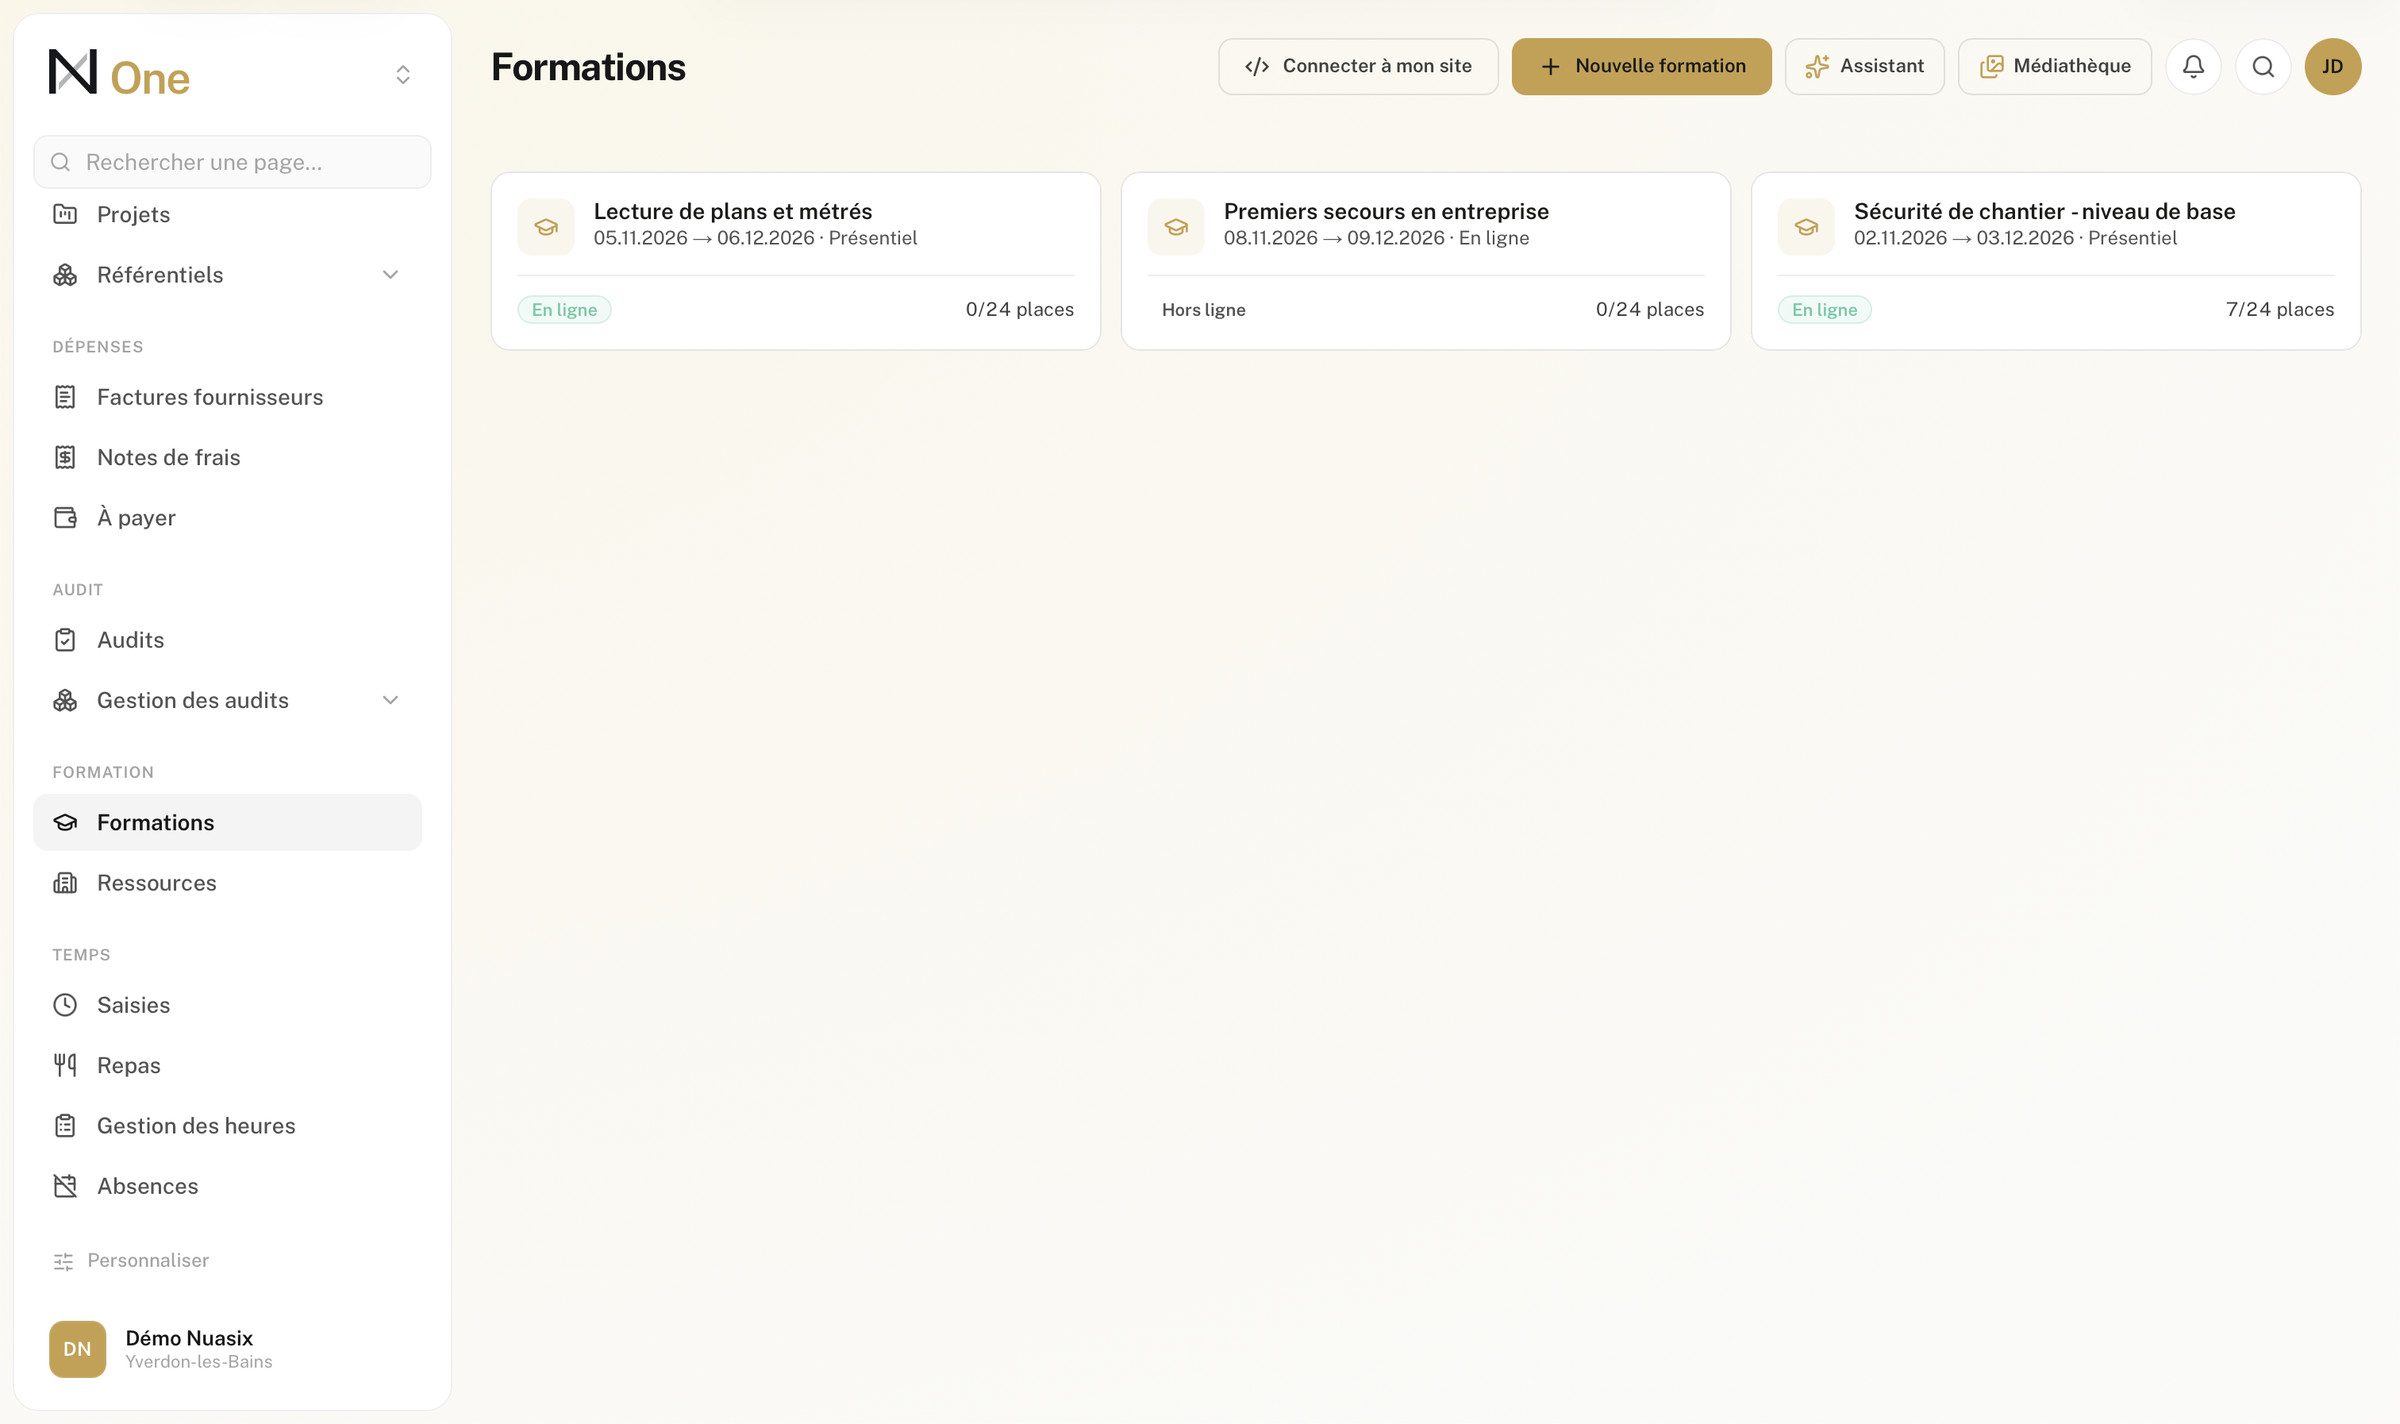This screenshot has width=2400, height=1424.
Task: Open Projets in sidebar
Action: click(228, 214)
